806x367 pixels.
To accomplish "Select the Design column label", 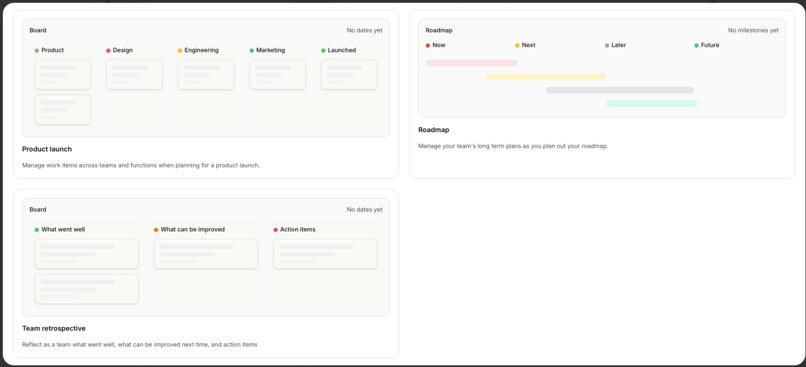I will pyautogui.click(x=123, y=50).
